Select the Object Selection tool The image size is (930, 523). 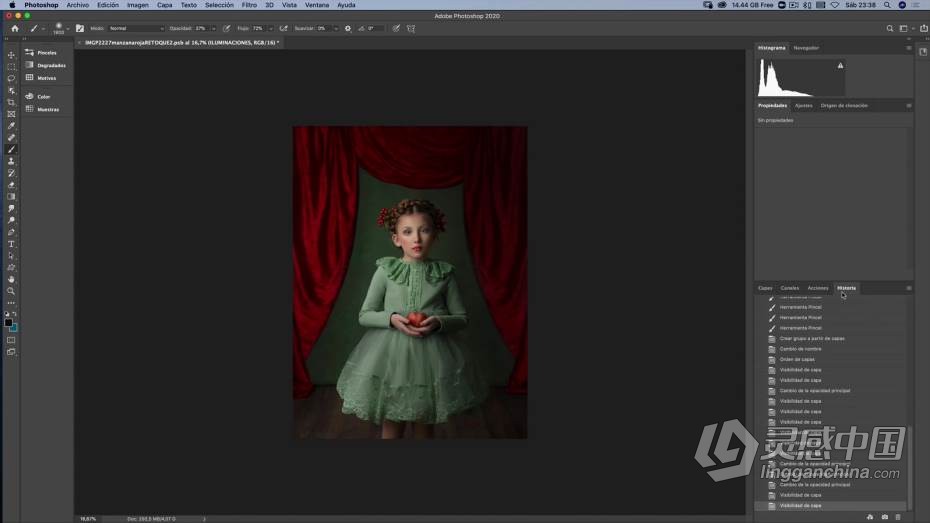click(x=11, y=90)
